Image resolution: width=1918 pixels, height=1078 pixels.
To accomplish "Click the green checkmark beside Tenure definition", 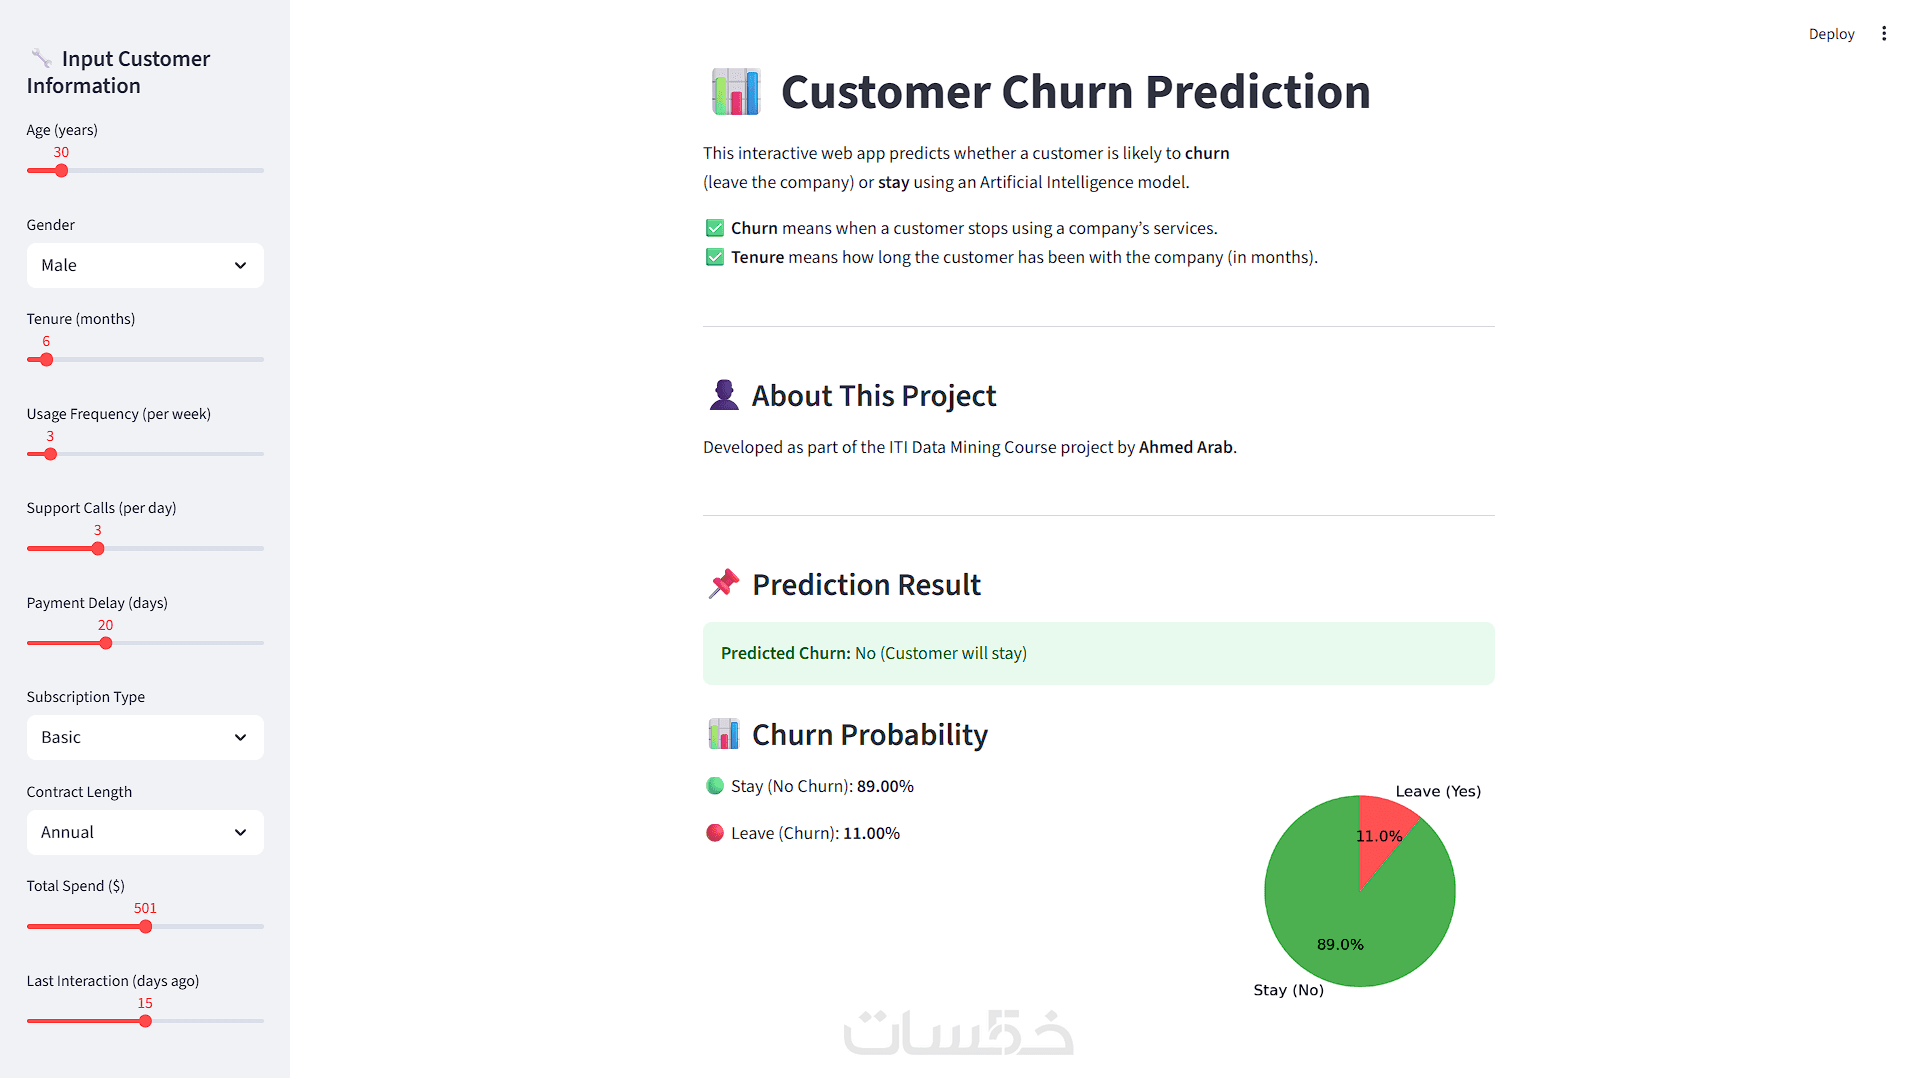I will [x=715, y=257].
